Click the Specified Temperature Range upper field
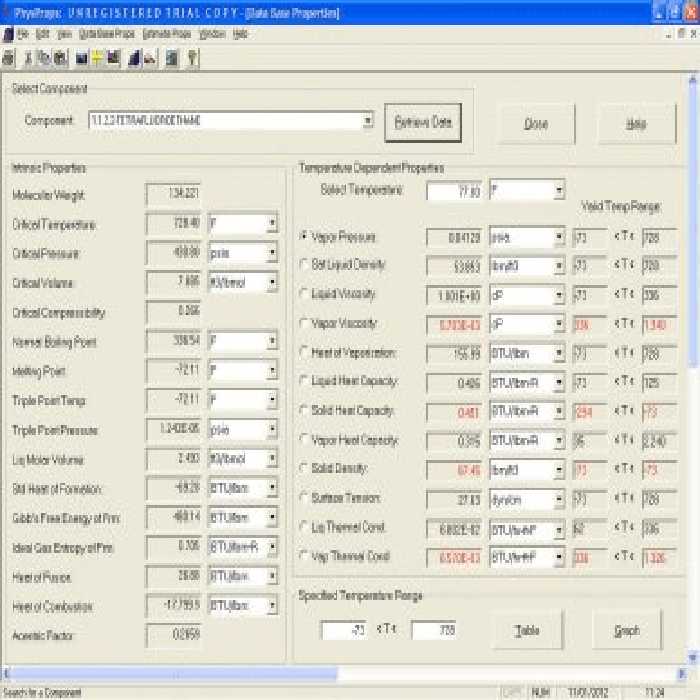700x700 pixels. coord(433,630)
